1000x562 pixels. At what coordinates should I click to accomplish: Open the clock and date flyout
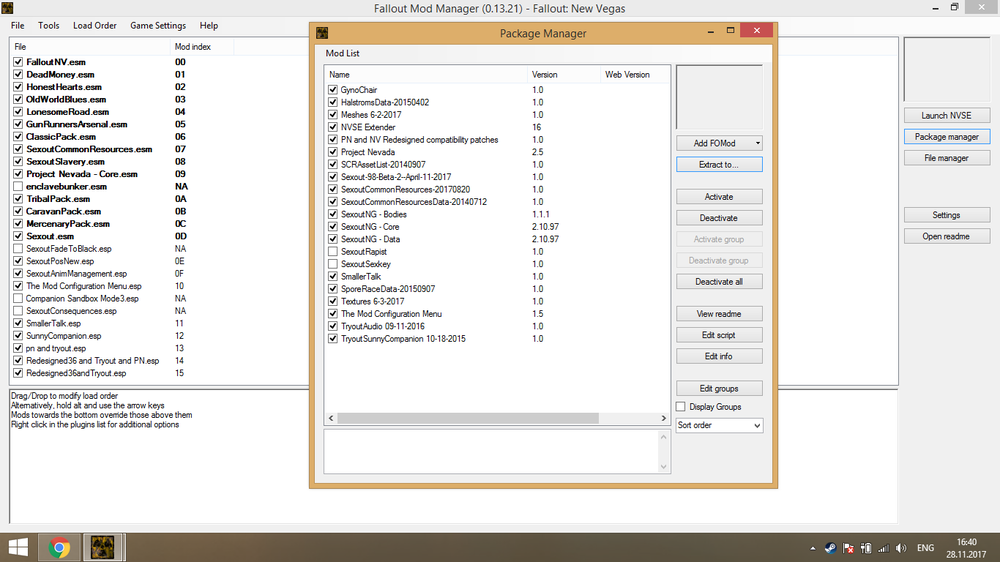(966, 548)
